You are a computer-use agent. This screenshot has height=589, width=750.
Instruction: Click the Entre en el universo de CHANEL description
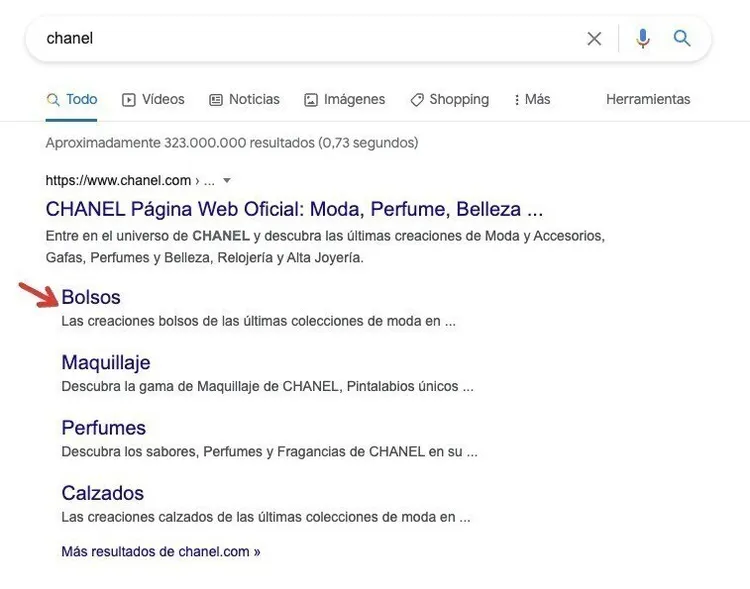325,247
